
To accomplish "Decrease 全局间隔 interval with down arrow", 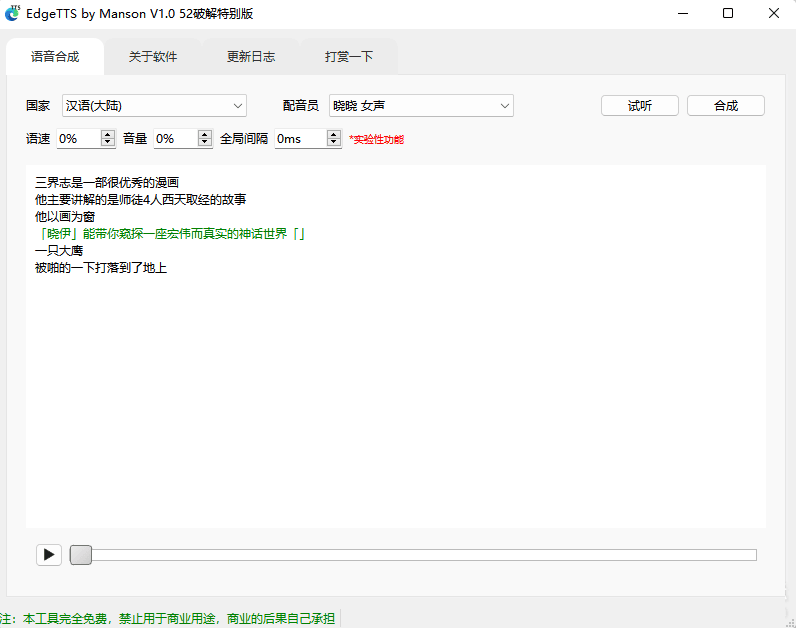I will pos(335,143).
